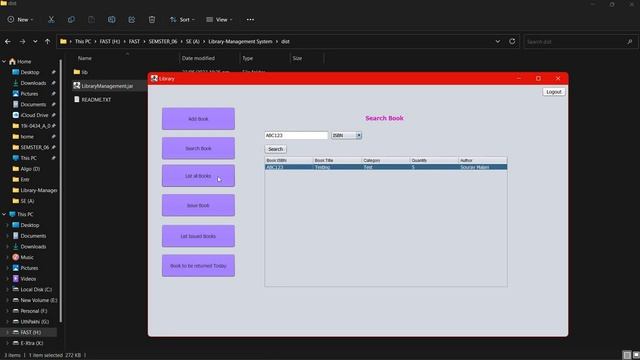The width and height of the screenshot is (640, 360).
Task: Click List all Books button
Action: tap(198, 176)
